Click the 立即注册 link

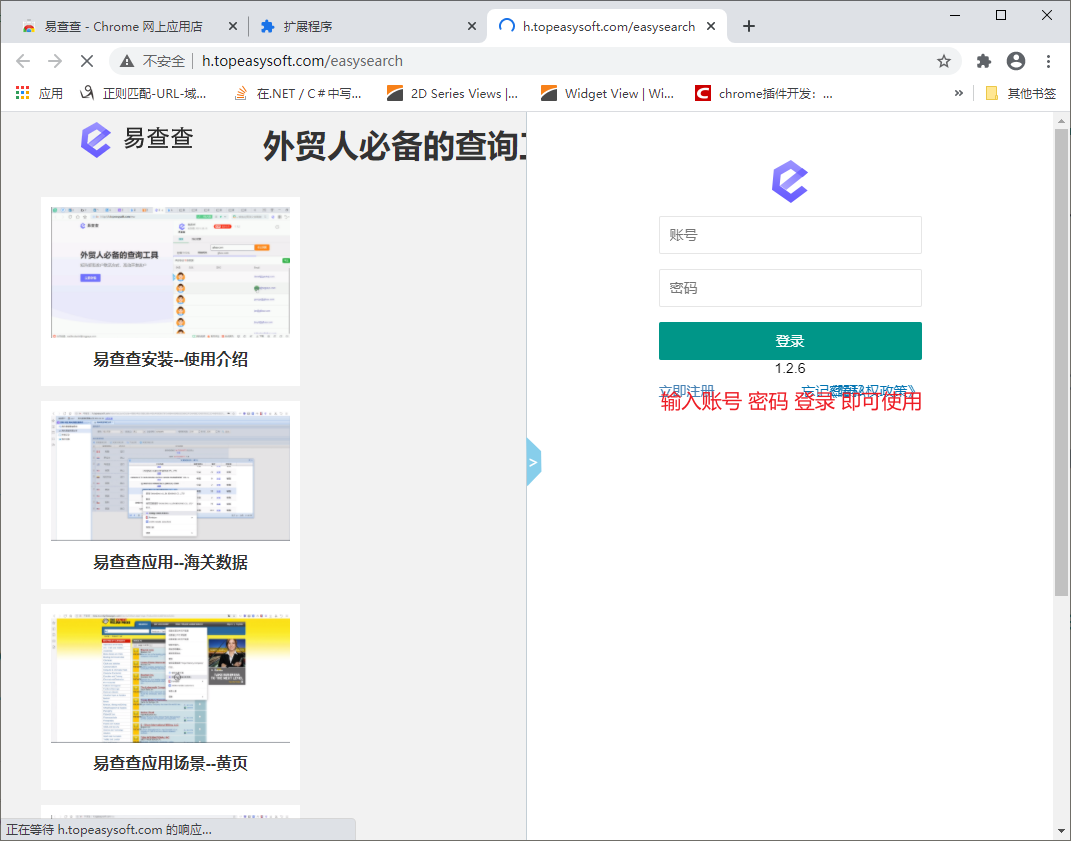686,390
